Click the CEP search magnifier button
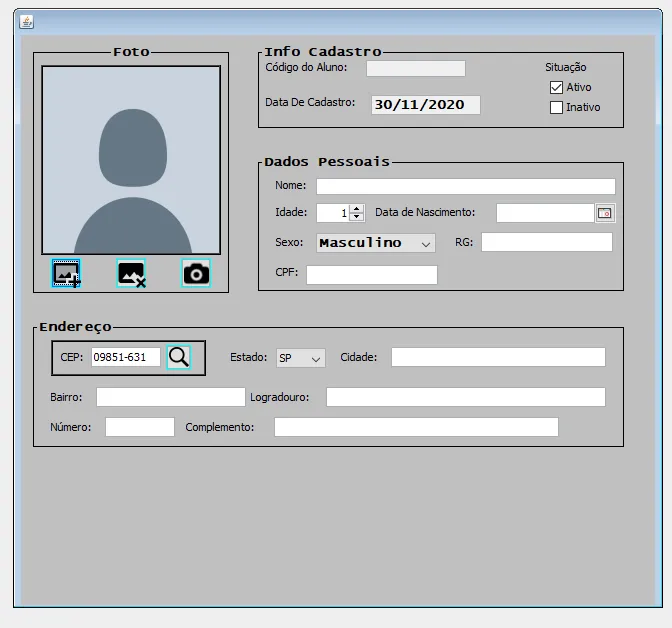 179,357
